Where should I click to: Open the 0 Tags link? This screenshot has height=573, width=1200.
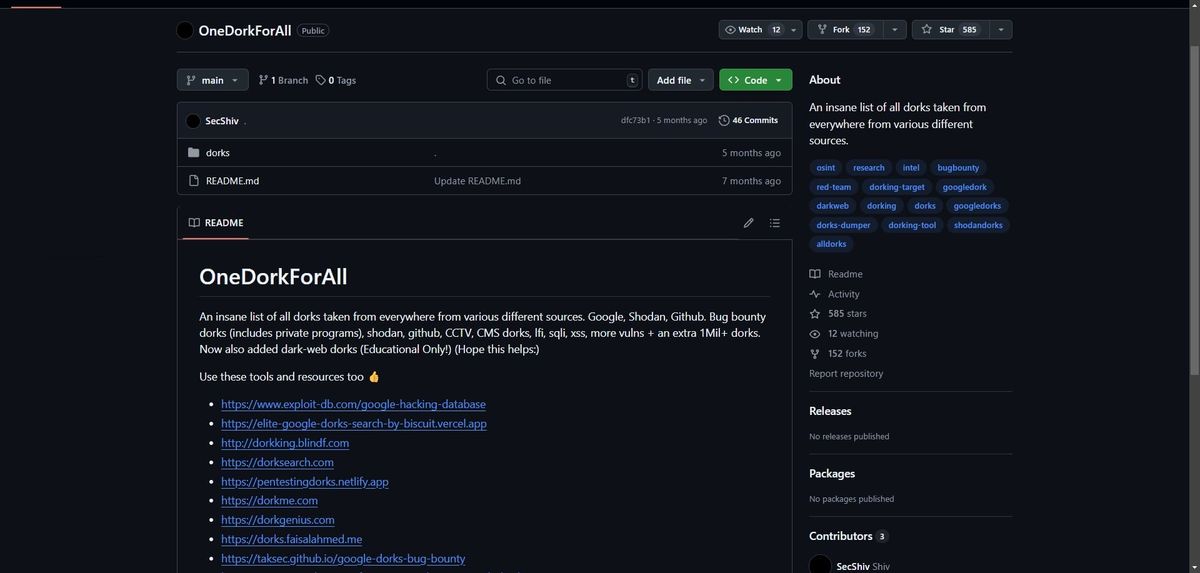pyautogui.click(x=336, y=80)
